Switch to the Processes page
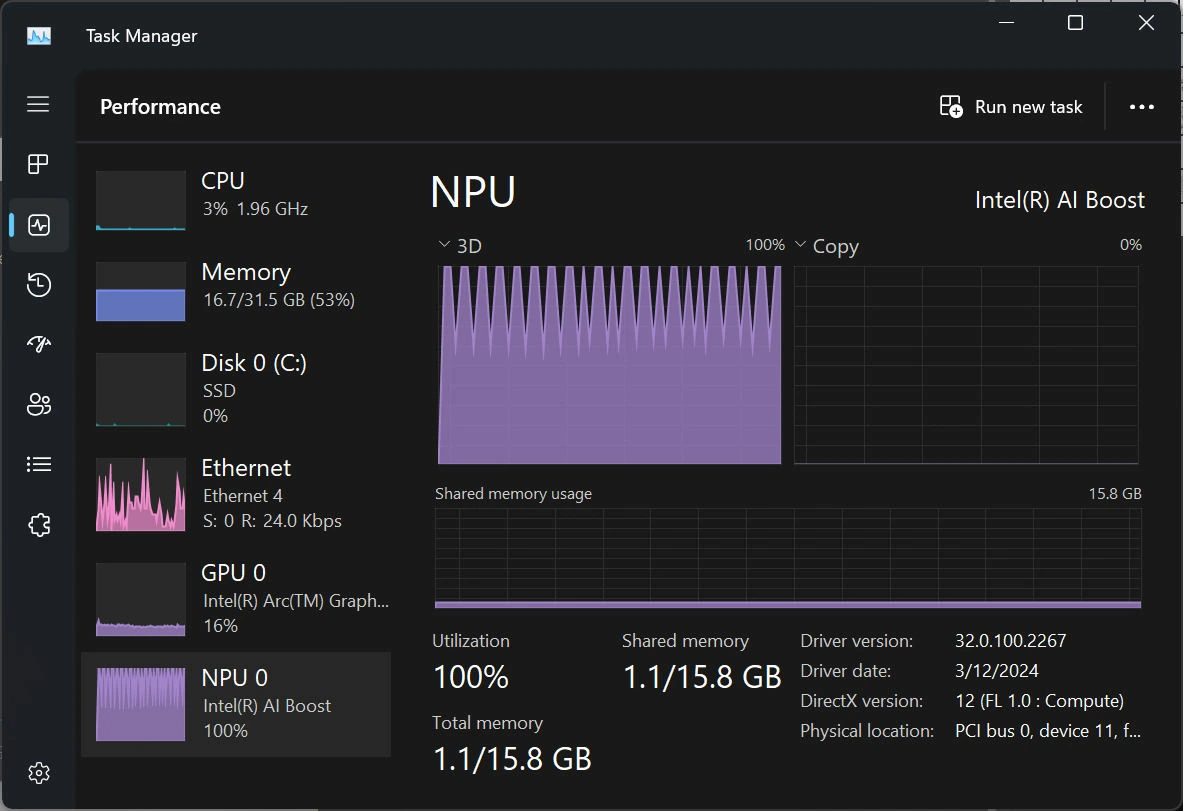This screenshot has width=1183, height=811. [38, 164]
